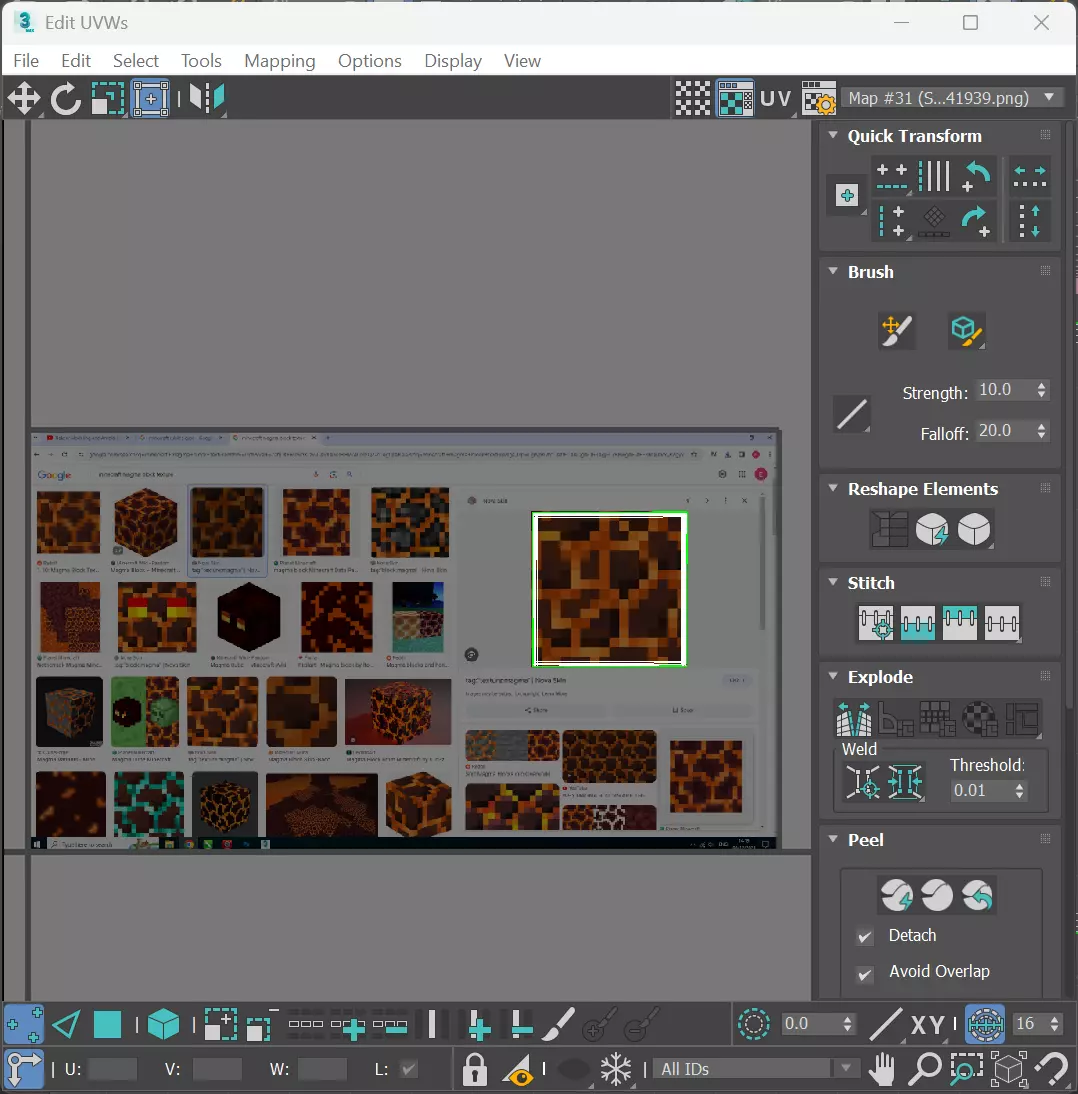The image size is (1078, 1094).
Task: Adjust the weld Threshold spinner
Action: pos(1019,790)
